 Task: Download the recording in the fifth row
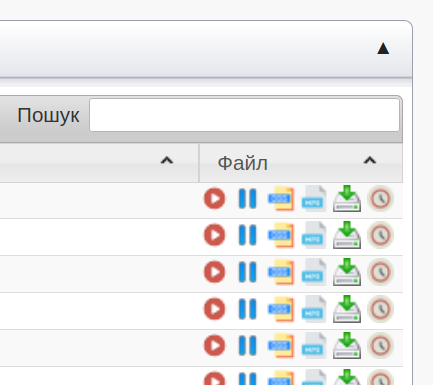point(347,346)
